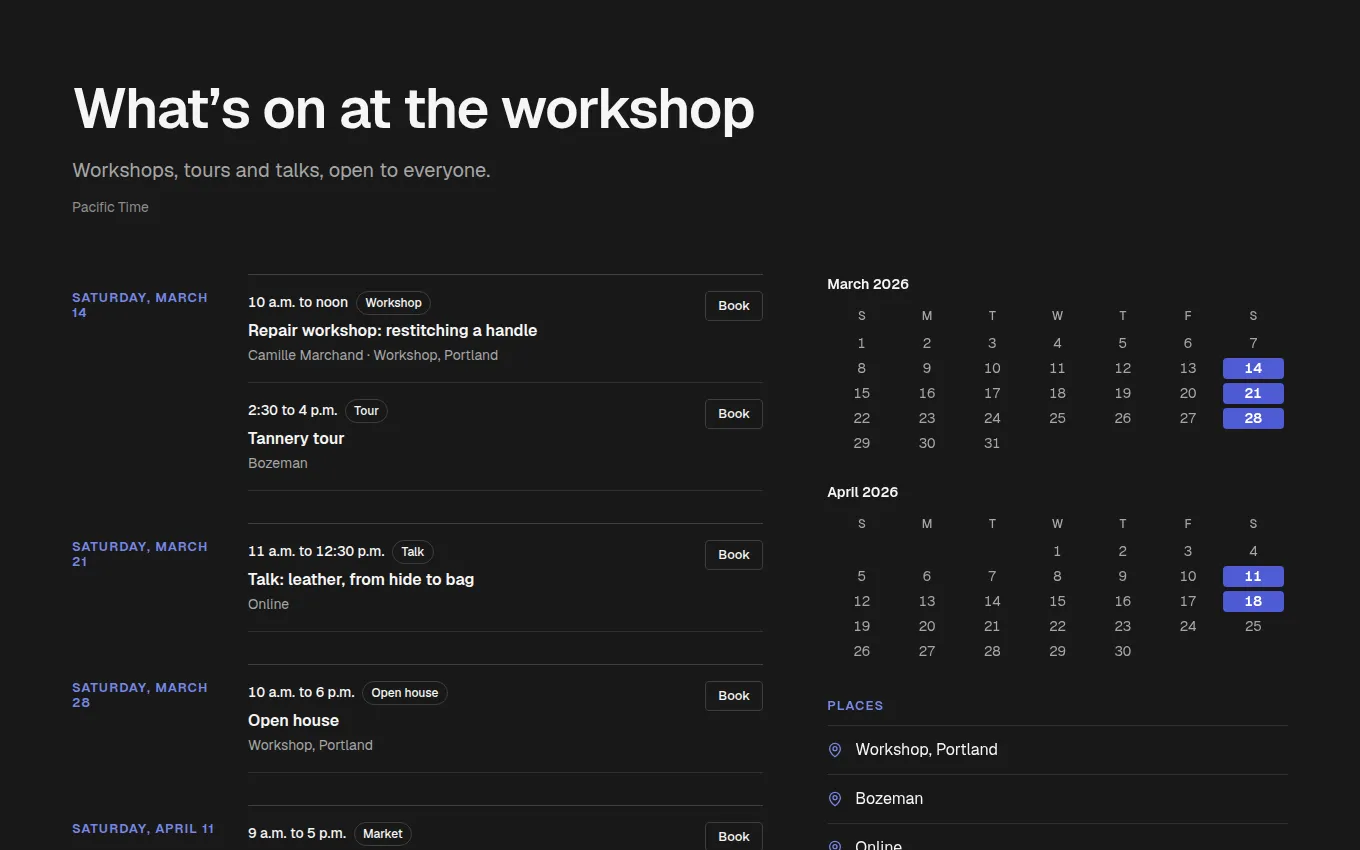Click the '2:30 to 4 p.m.' time

(x=293, y=410)
